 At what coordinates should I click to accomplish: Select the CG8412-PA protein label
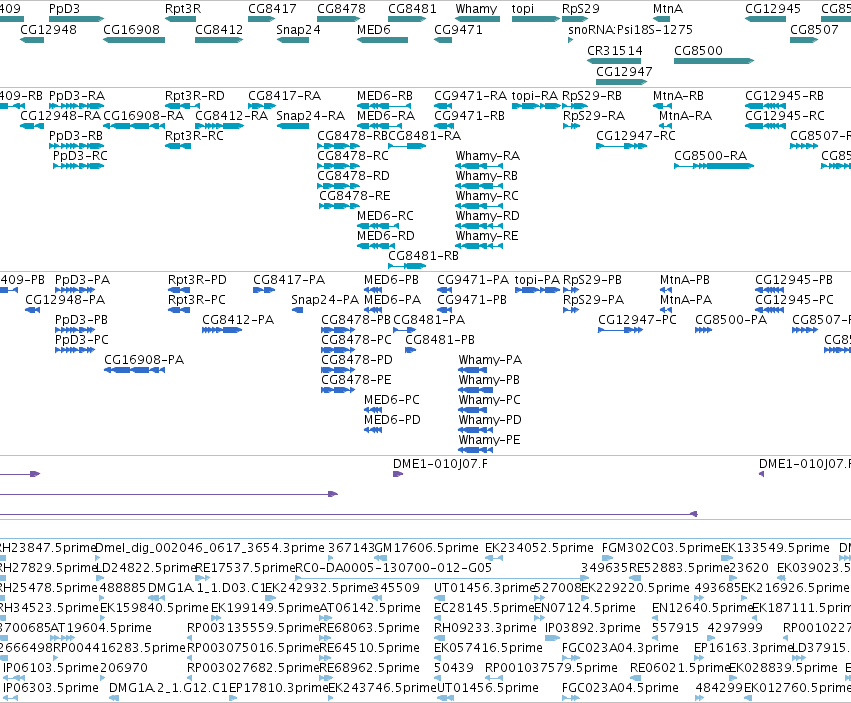(238, 320)
